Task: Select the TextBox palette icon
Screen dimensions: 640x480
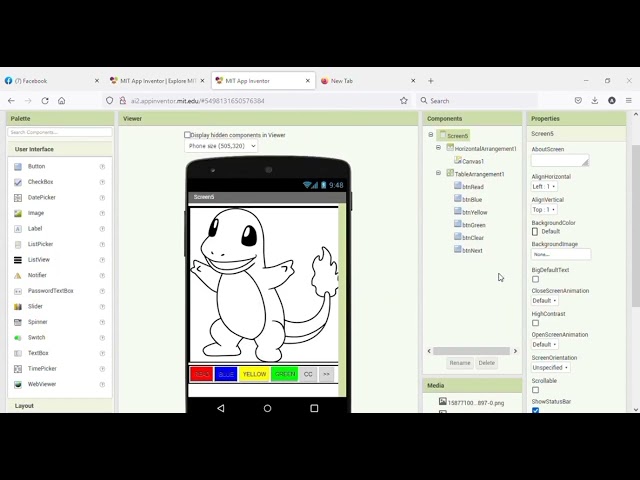Action: pos(18,353)
